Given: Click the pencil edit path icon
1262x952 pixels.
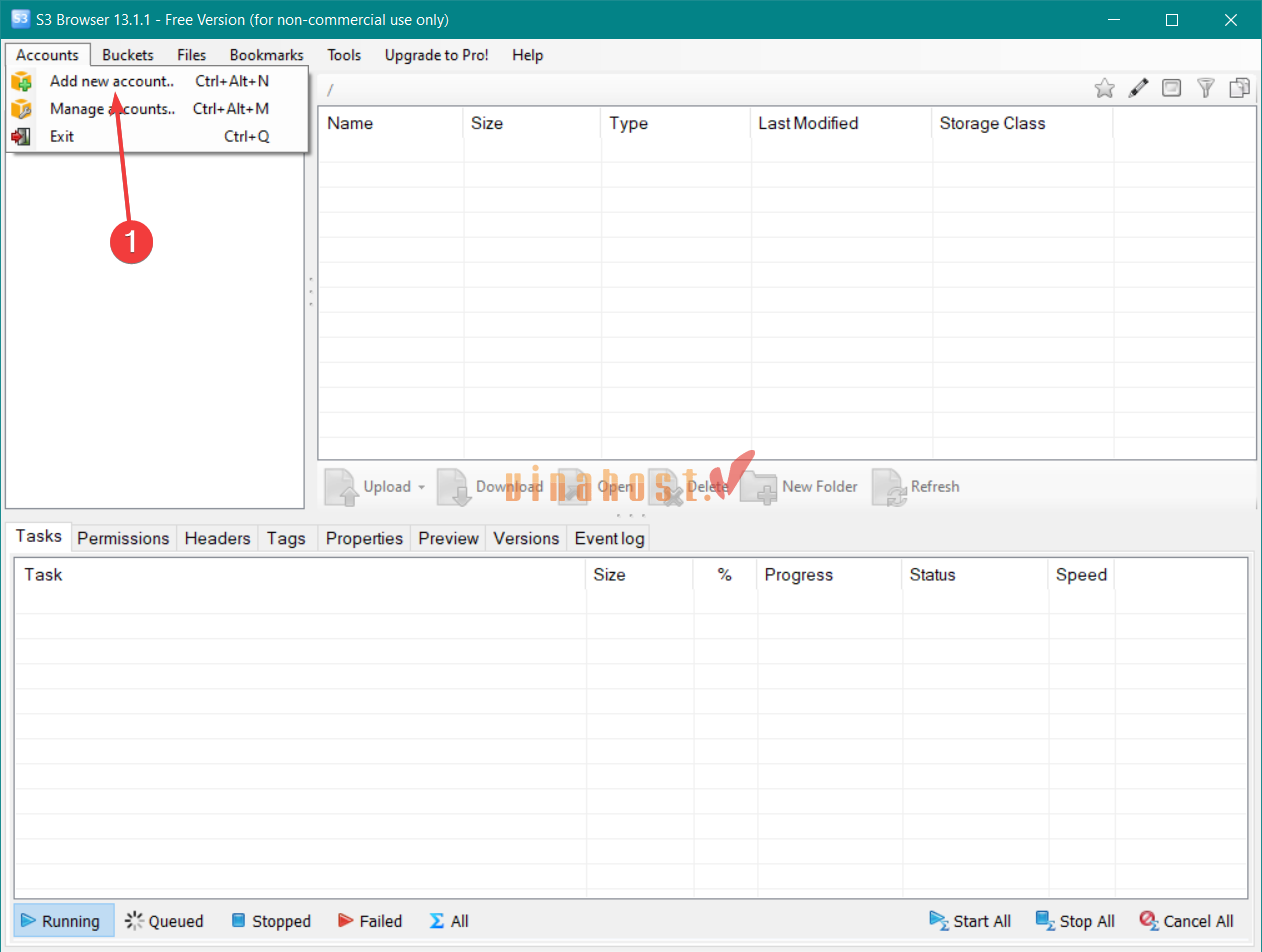Looking at the screenshot, I should click(x=1138, y=88).
